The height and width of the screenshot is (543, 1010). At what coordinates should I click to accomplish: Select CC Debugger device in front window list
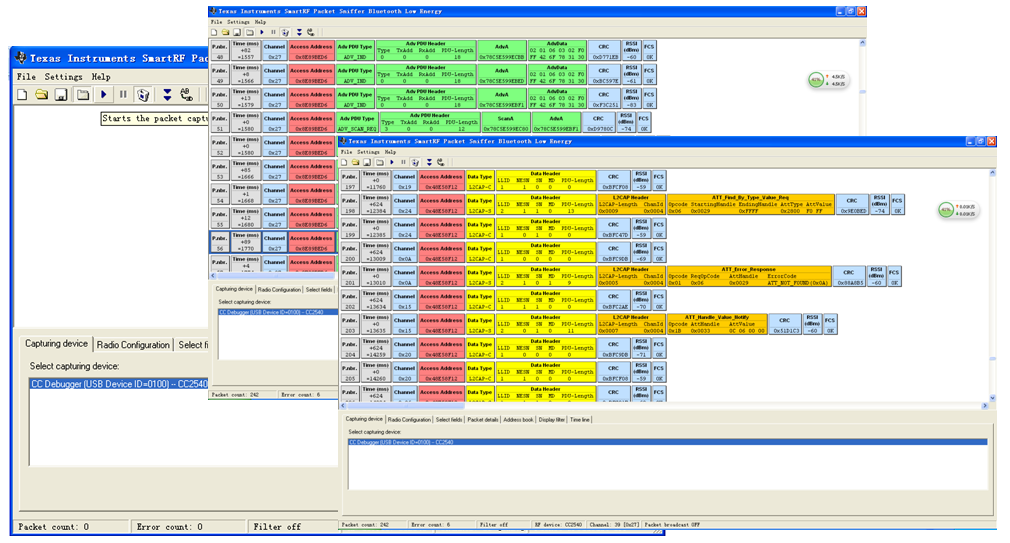click(668, 442)
